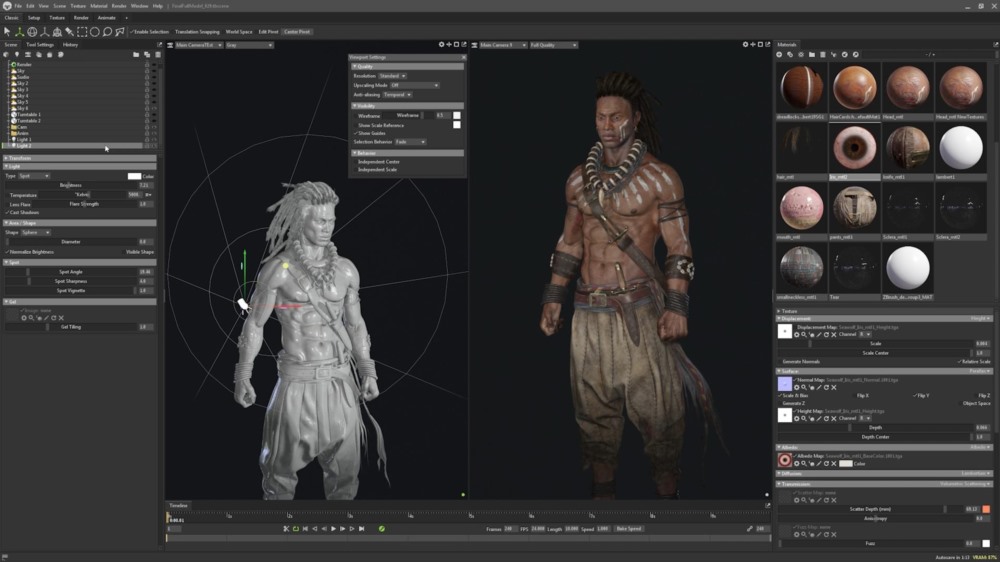
Task: Toggle the timeline loop button
Action: (296, 529)
